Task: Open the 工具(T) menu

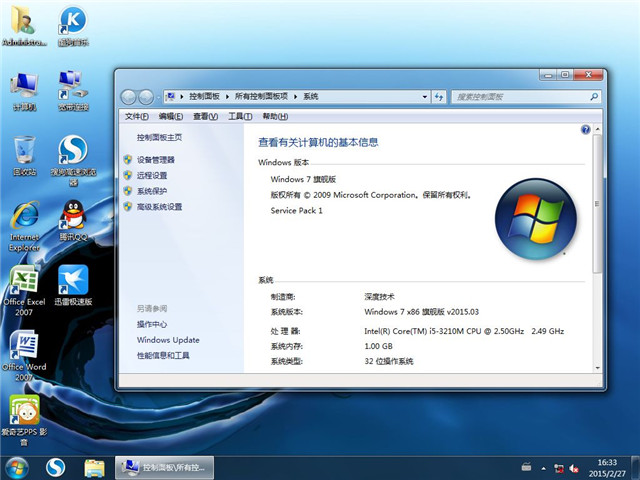Action: 240,116
